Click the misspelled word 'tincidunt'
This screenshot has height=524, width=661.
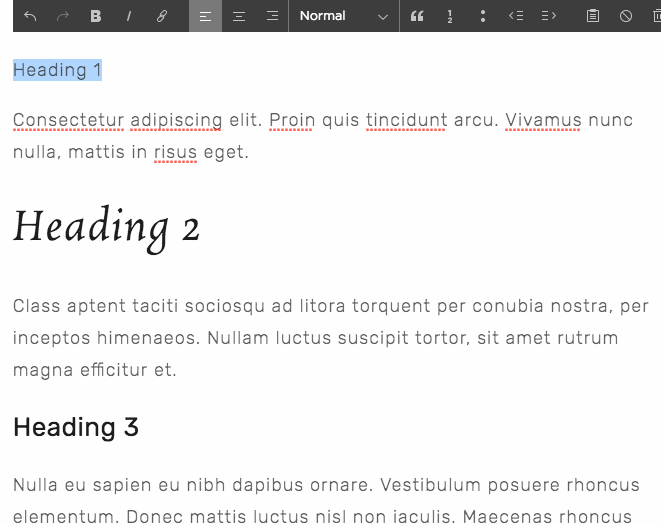406,121
